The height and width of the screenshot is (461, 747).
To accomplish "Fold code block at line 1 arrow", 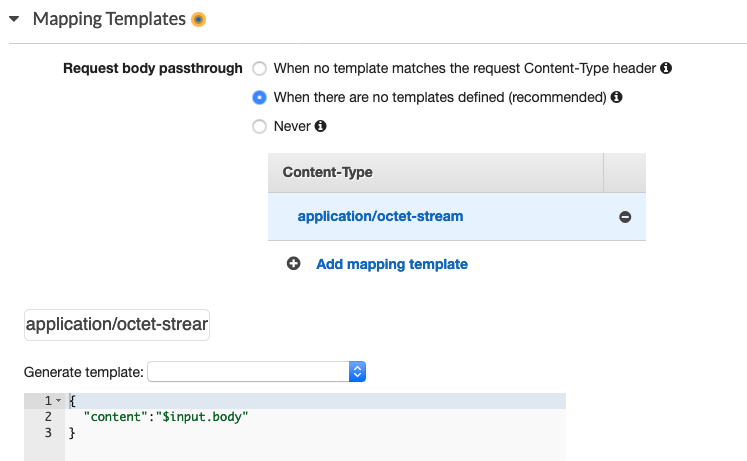I will [x=59, y=401].
